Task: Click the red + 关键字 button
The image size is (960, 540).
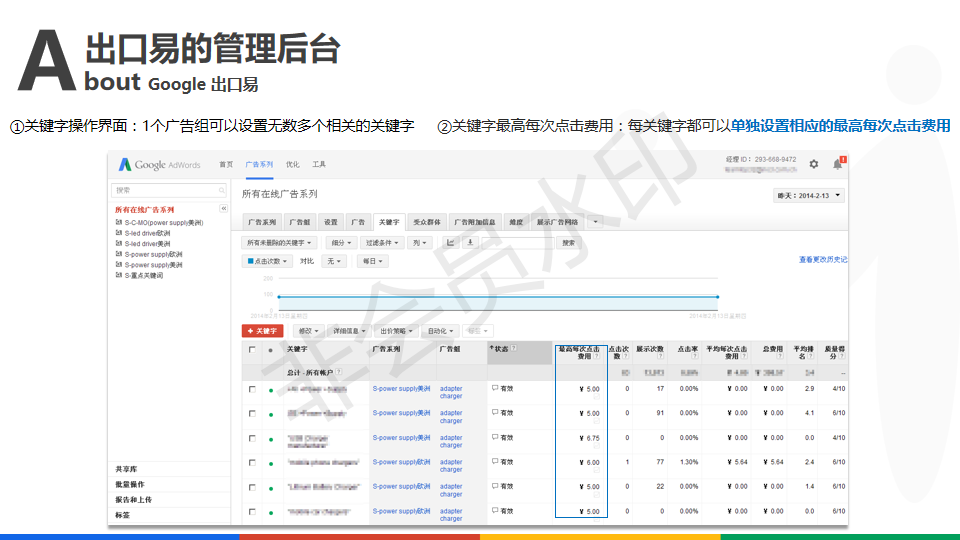Action: coord(263,330)
